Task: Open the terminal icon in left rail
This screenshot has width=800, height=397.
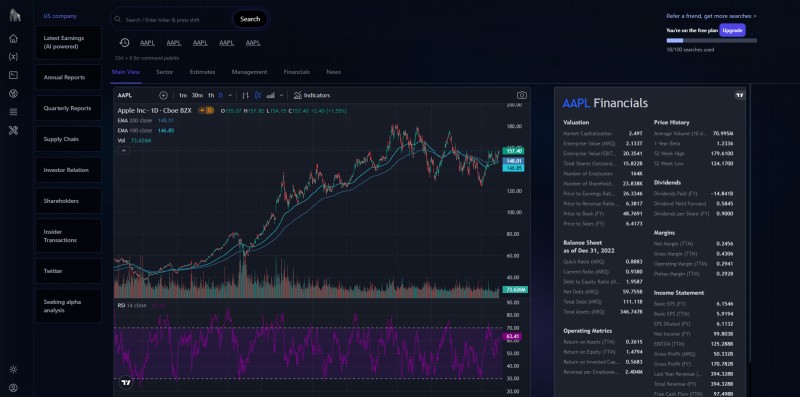Action: point(13,75)
